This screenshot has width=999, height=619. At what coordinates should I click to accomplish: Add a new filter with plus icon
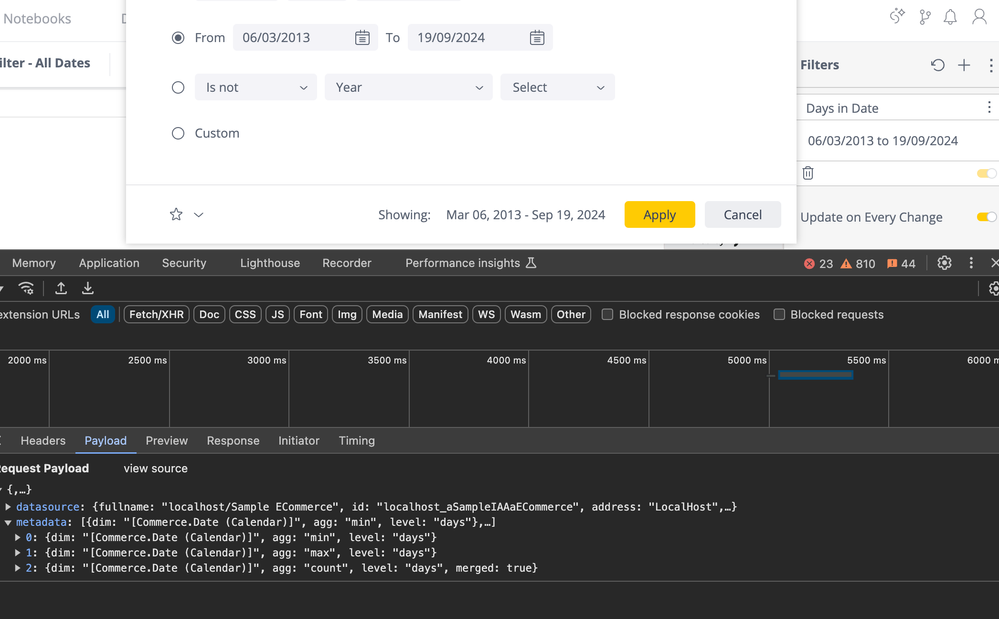click(964, 65)
